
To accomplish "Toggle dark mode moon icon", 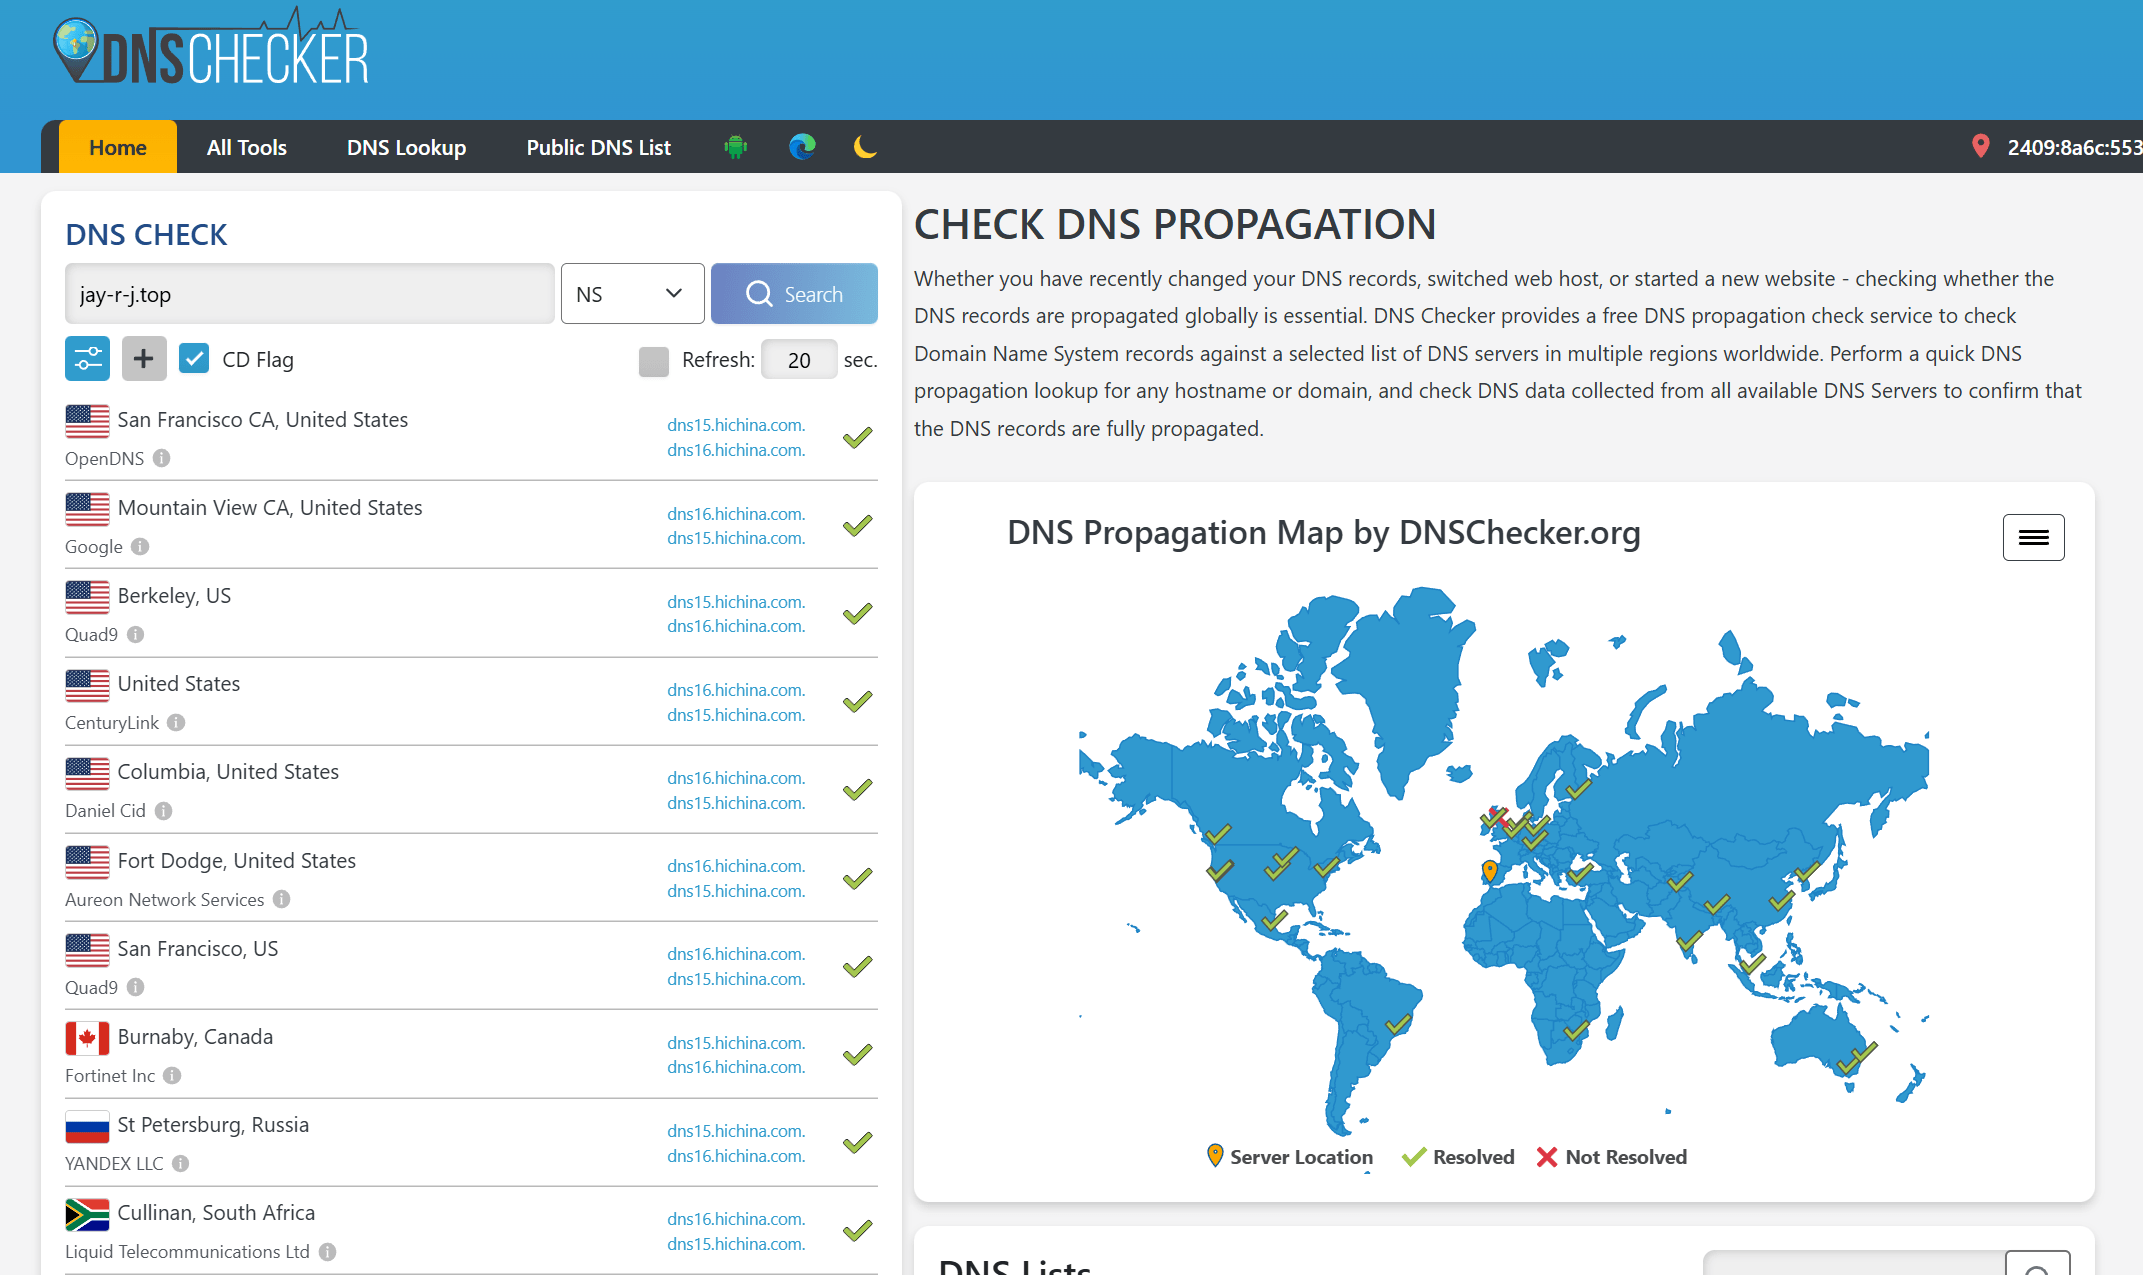I will tap(865, 147).
